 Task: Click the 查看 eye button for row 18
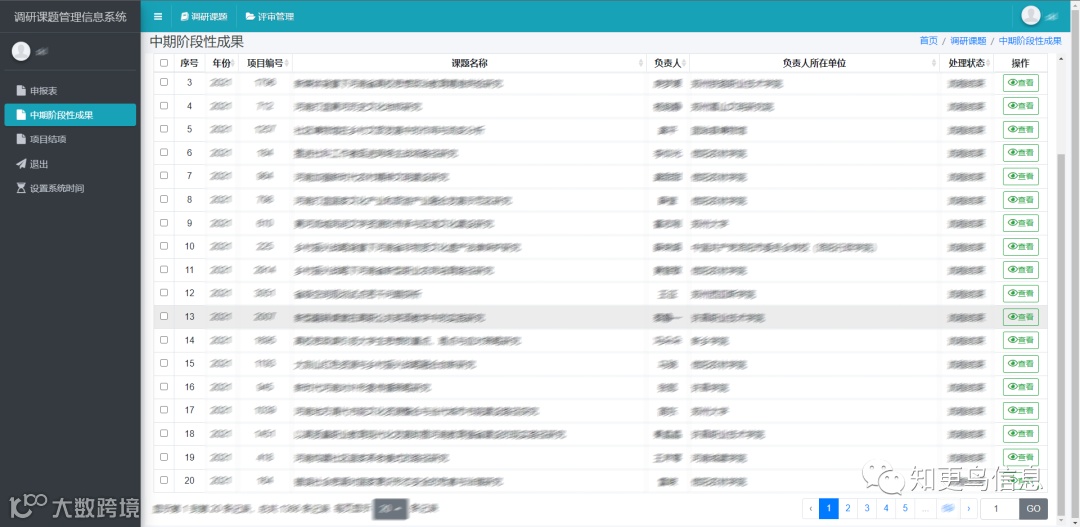(1021, 434)
